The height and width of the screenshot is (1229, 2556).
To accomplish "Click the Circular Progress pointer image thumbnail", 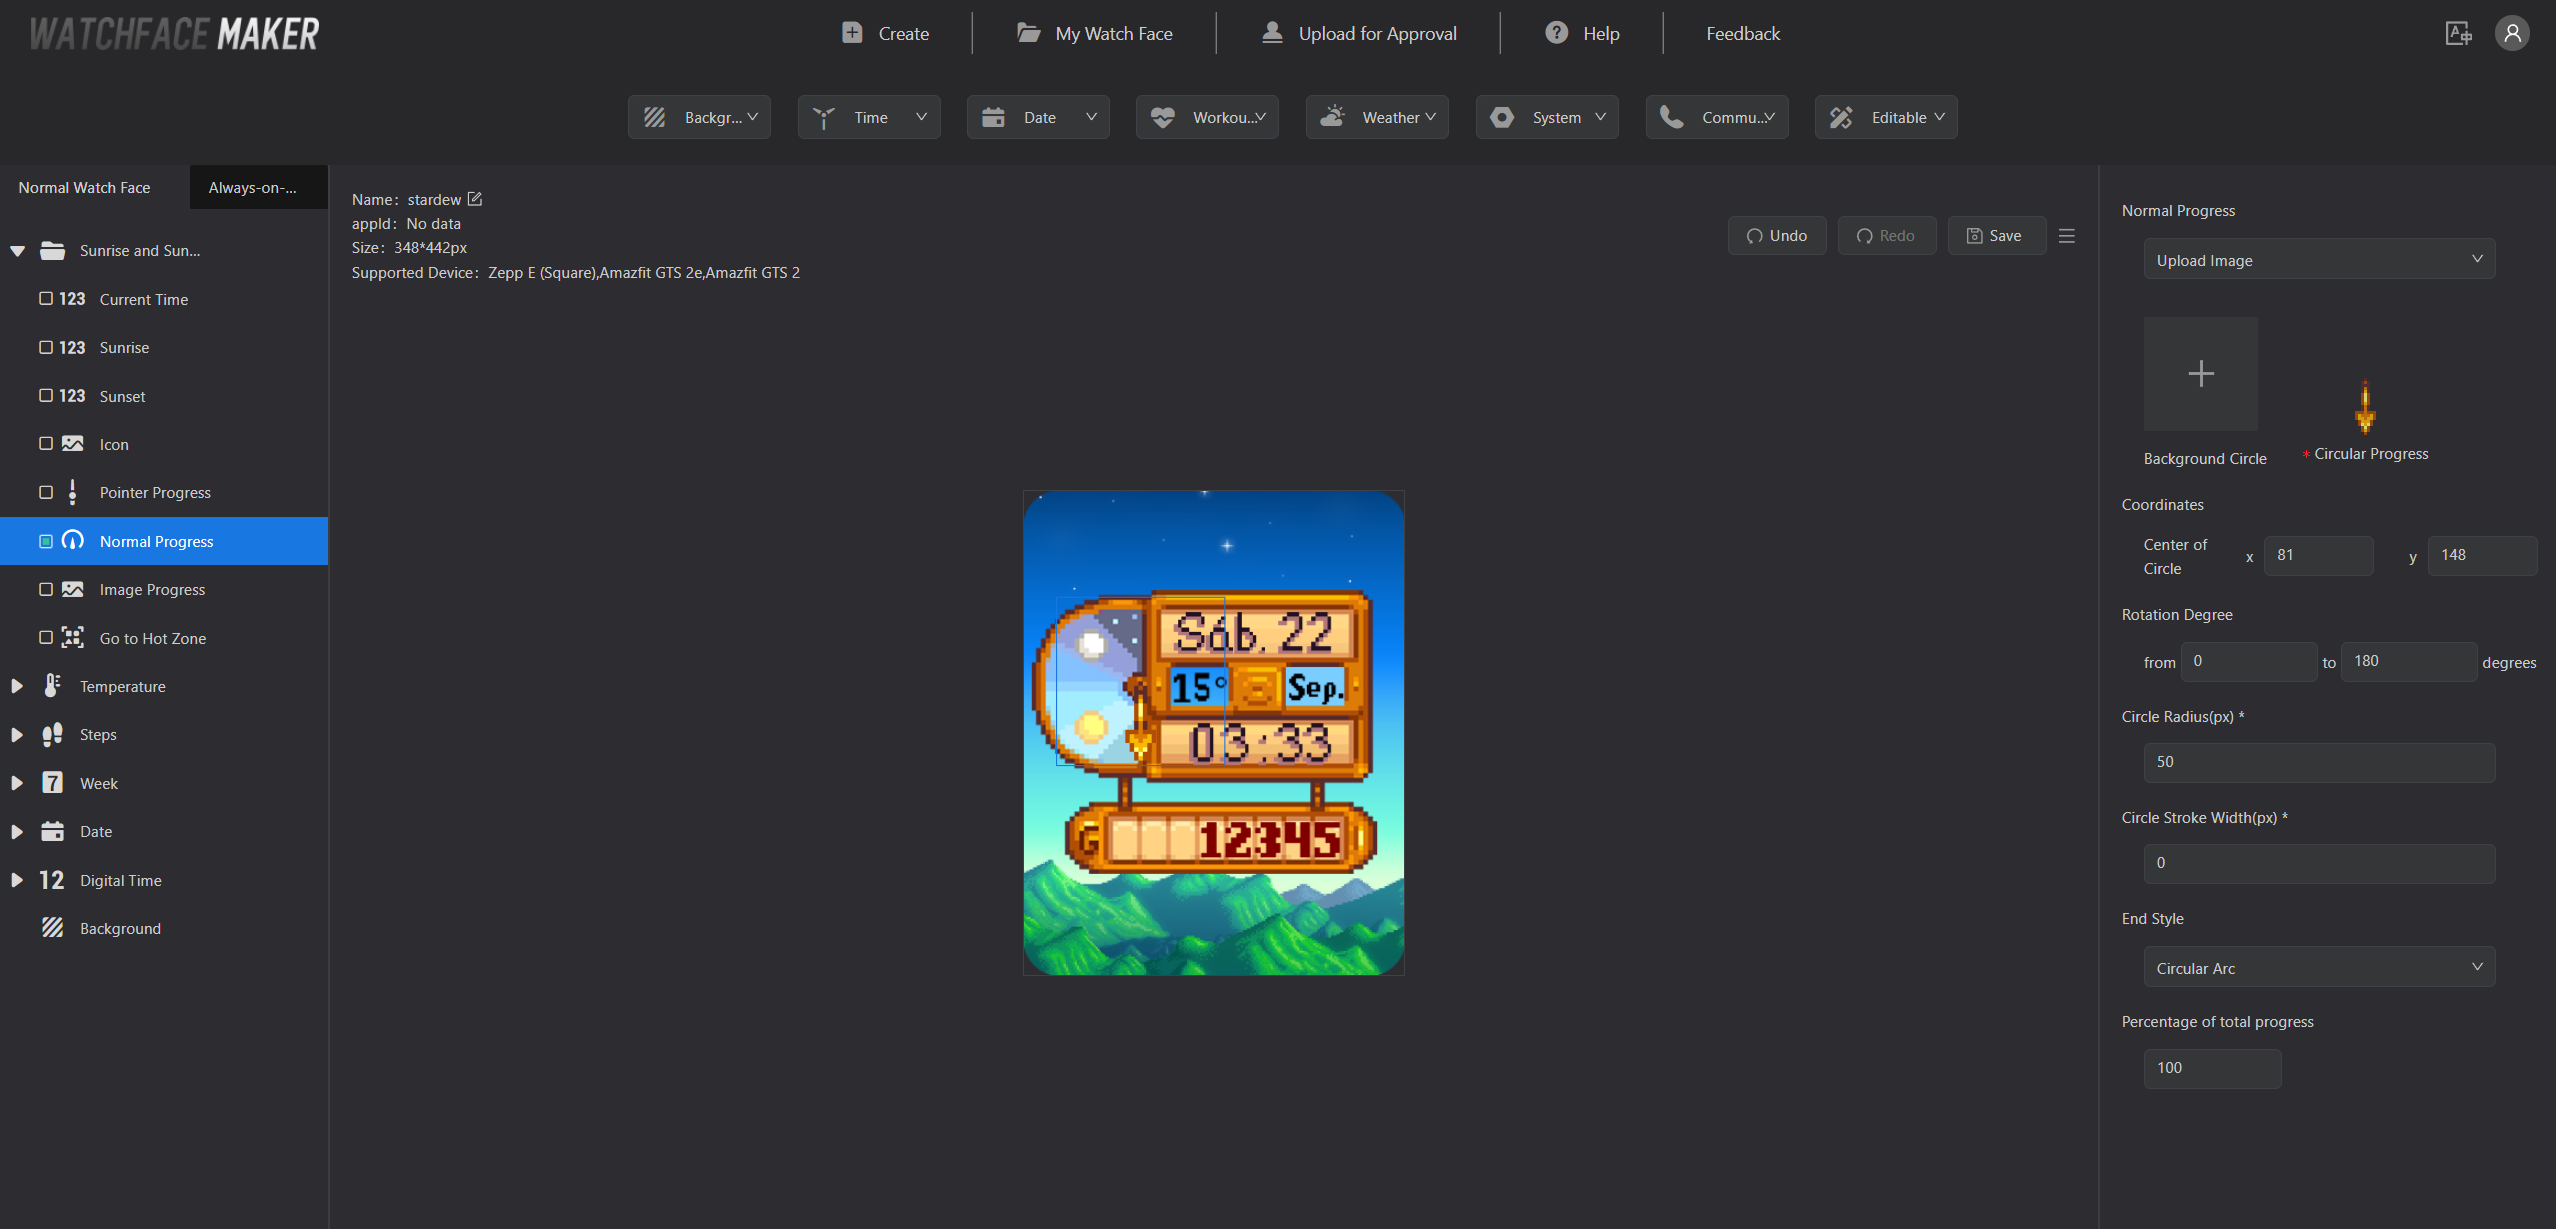I will 2365,407.
